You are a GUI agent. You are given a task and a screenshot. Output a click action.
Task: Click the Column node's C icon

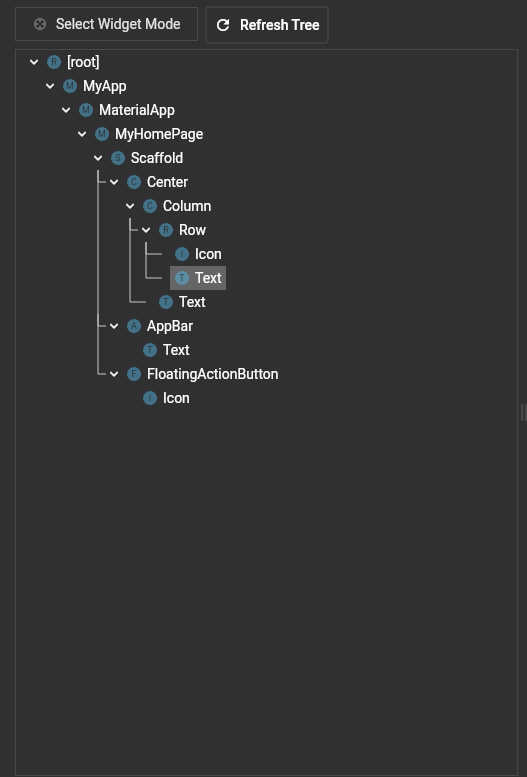(x=150, y=206)
